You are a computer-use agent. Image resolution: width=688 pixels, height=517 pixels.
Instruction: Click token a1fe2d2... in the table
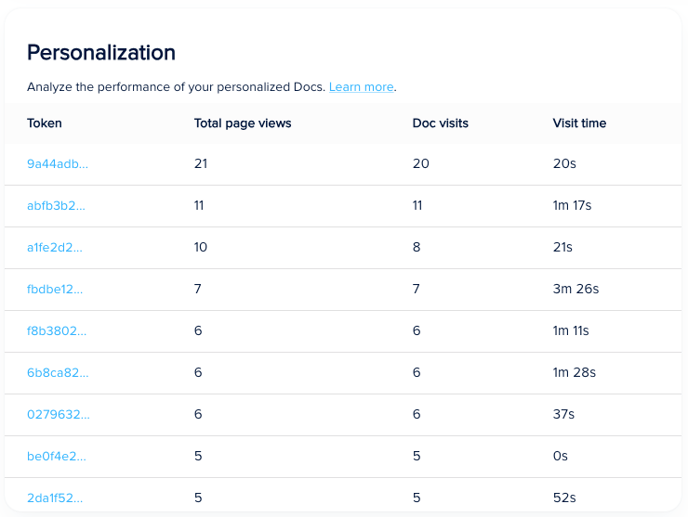tap(55, 247)
